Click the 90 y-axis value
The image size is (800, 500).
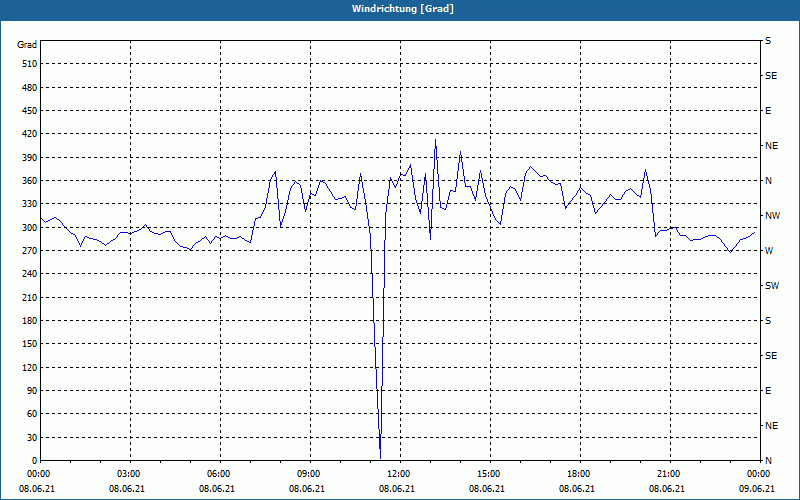pyautogui.click(x=32, y=391)
